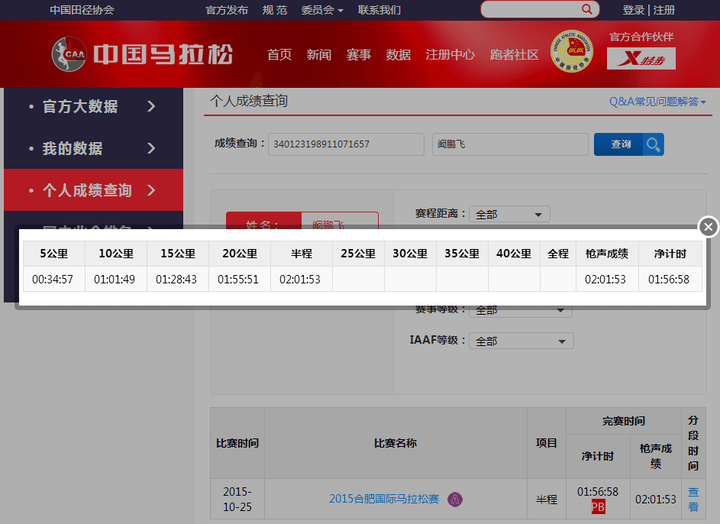This screenshot has height=524, width=720.
Task: Click the 15公里 time 01:28:43
Action: click(176, 279)
